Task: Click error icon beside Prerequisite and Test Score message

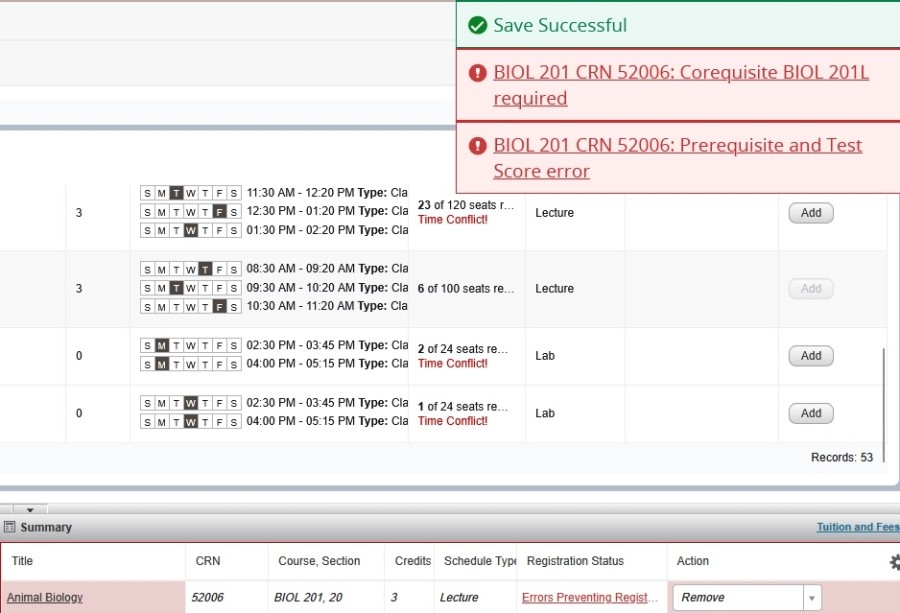Action: point(477,146)
